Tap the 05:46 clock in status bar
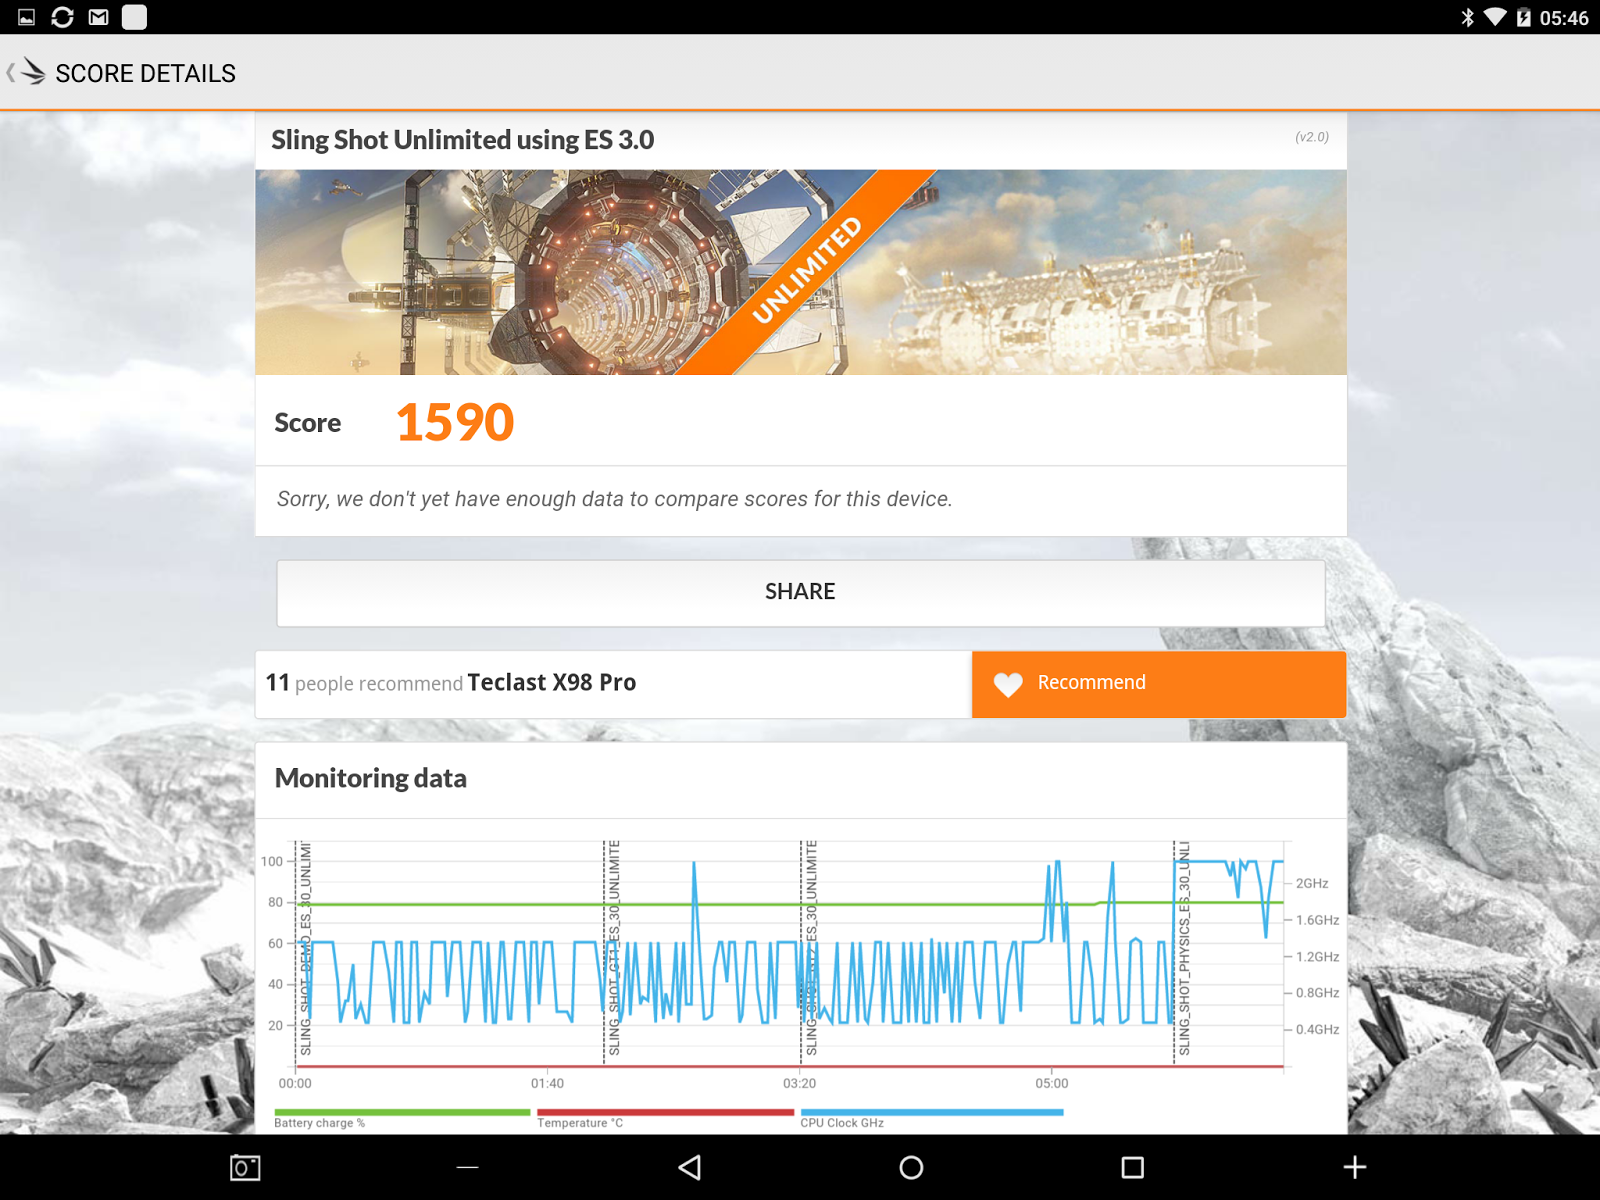Viewport: 1600px width, 1200px height. (x=1564, y=18)
